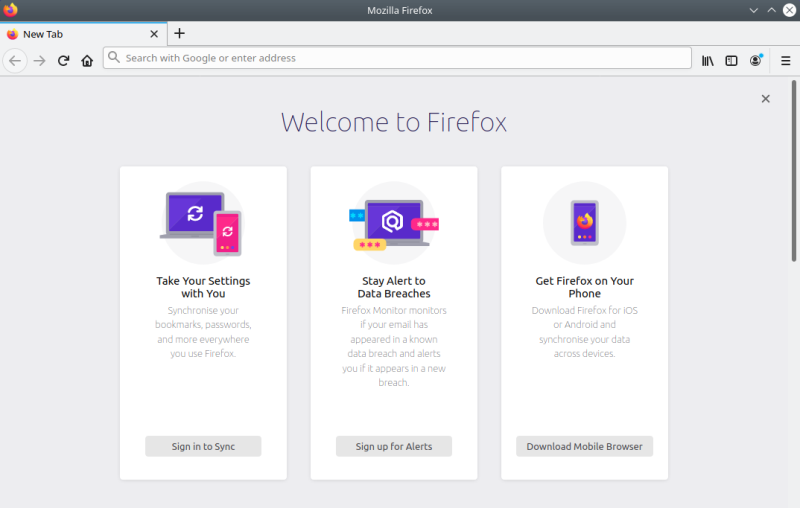Click the Sign up for Alerts button
The image size is (800, 508).
[394, 446]
